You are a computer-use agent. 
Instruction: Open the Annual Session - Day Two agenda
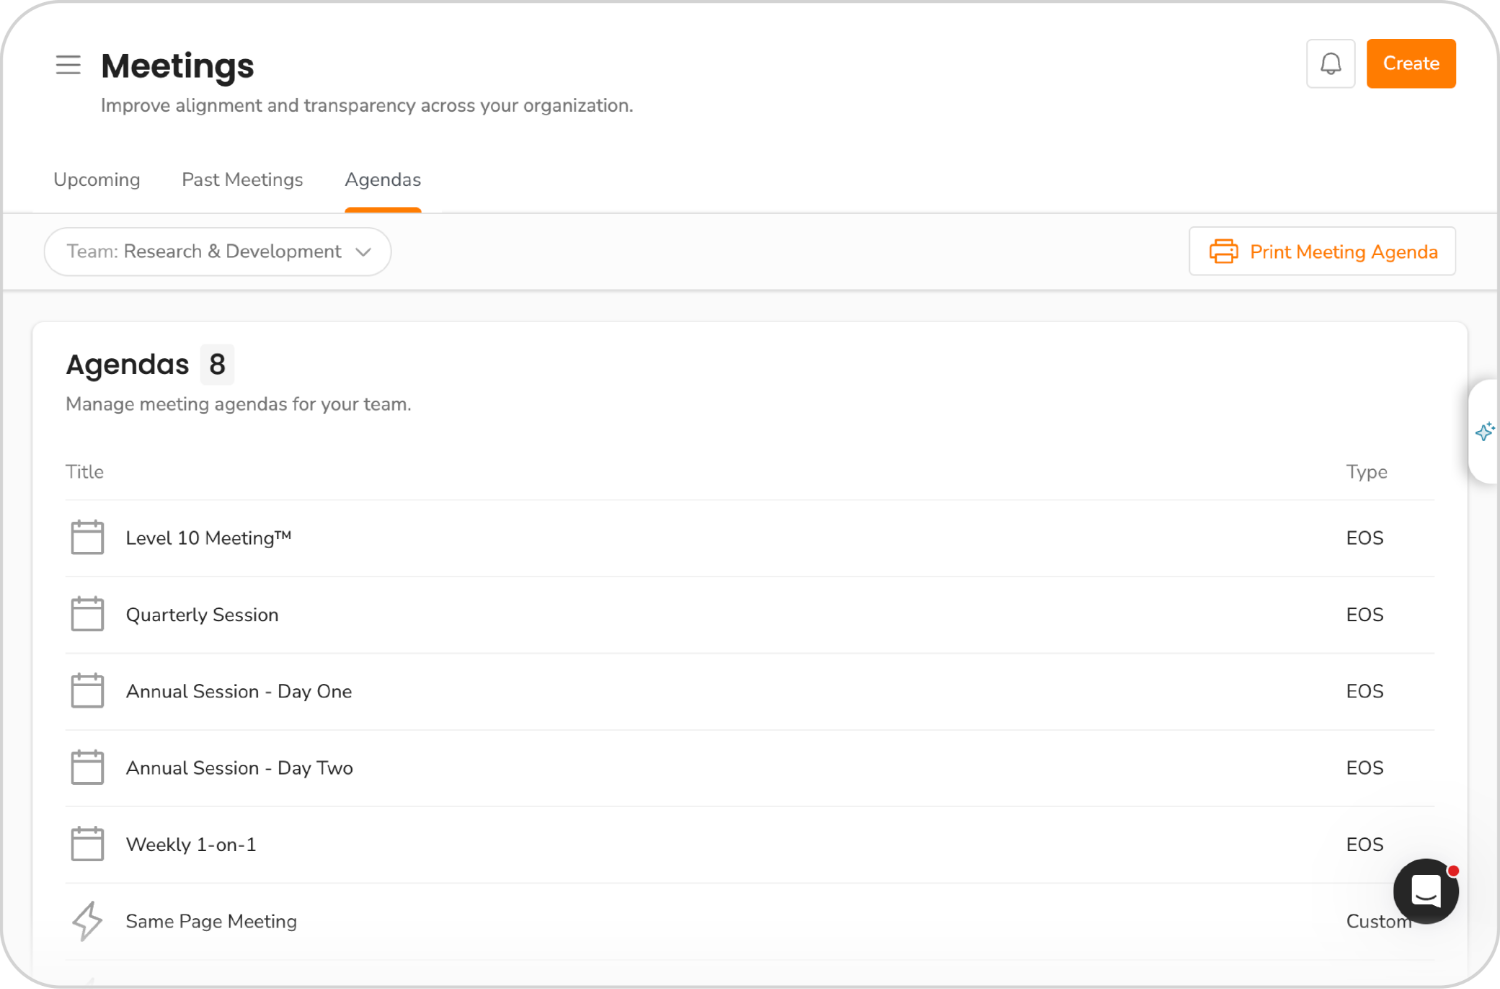[x=239, y=768]
